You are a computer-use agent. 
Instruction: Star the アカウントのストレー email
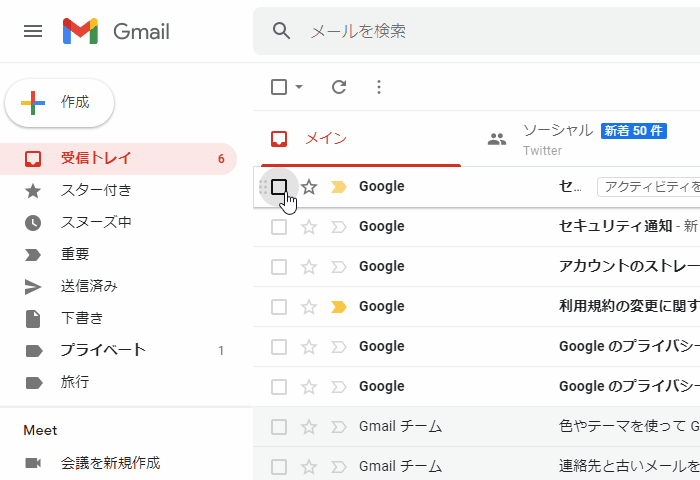pyautogui.click(x=309, y=267)
